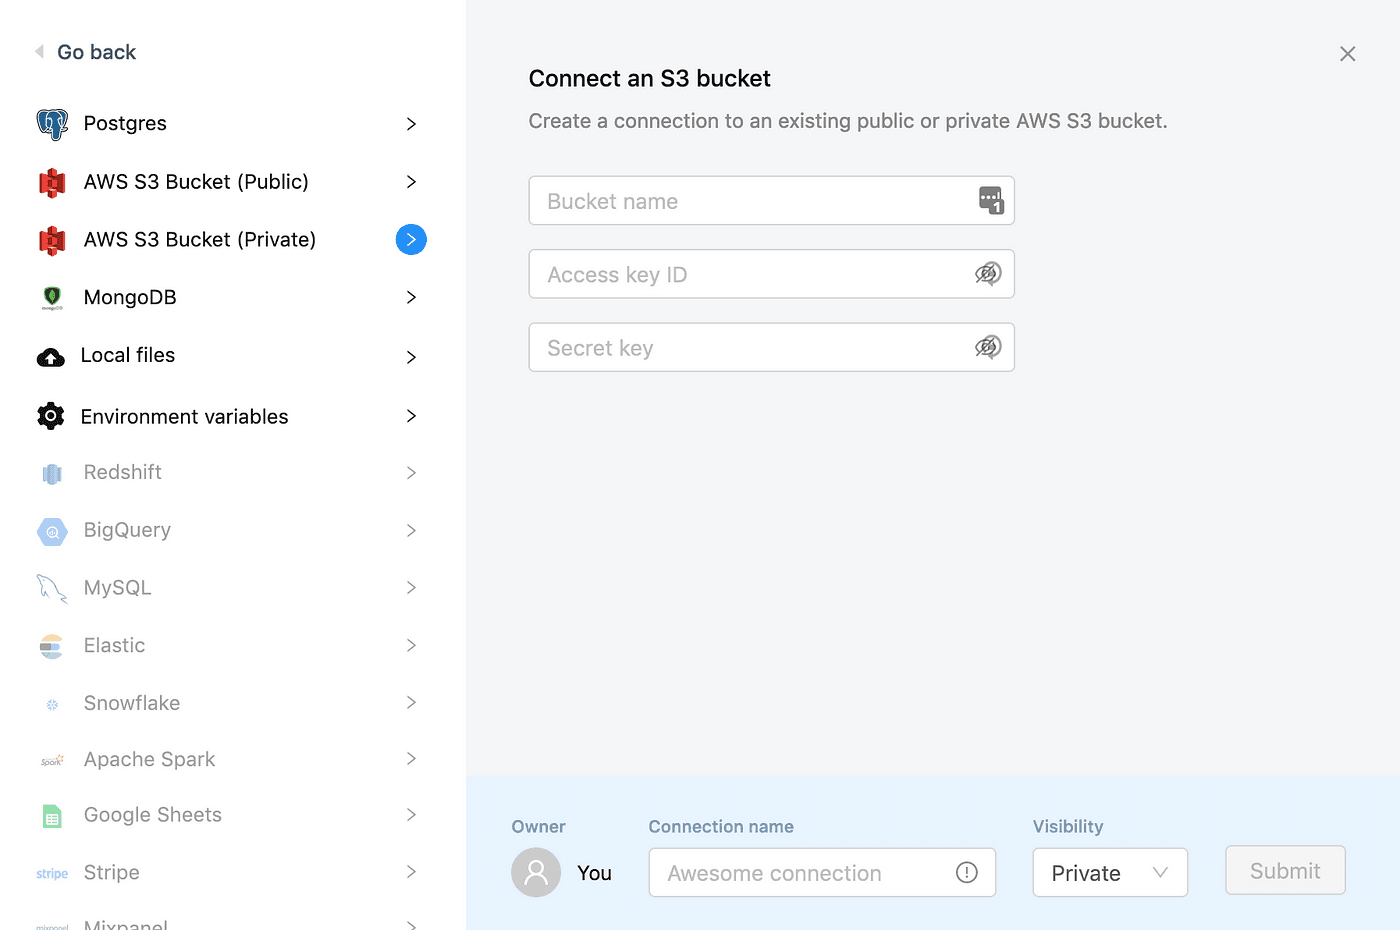Image resolution: width=1400 pixels, height=930 pixels.
Task: Click the Google Sheets icon
Action: 52,816
